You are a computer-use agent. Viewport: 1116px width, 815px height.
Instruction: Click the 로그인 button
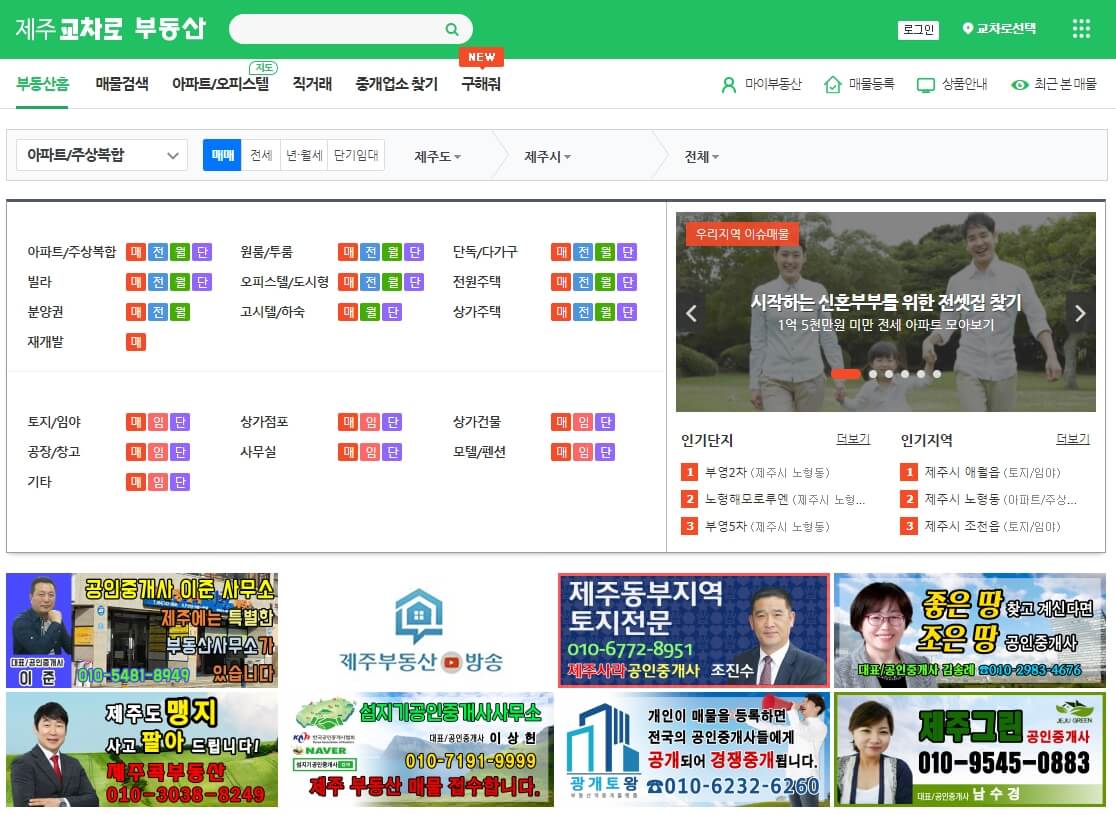(x=918, y=29)
